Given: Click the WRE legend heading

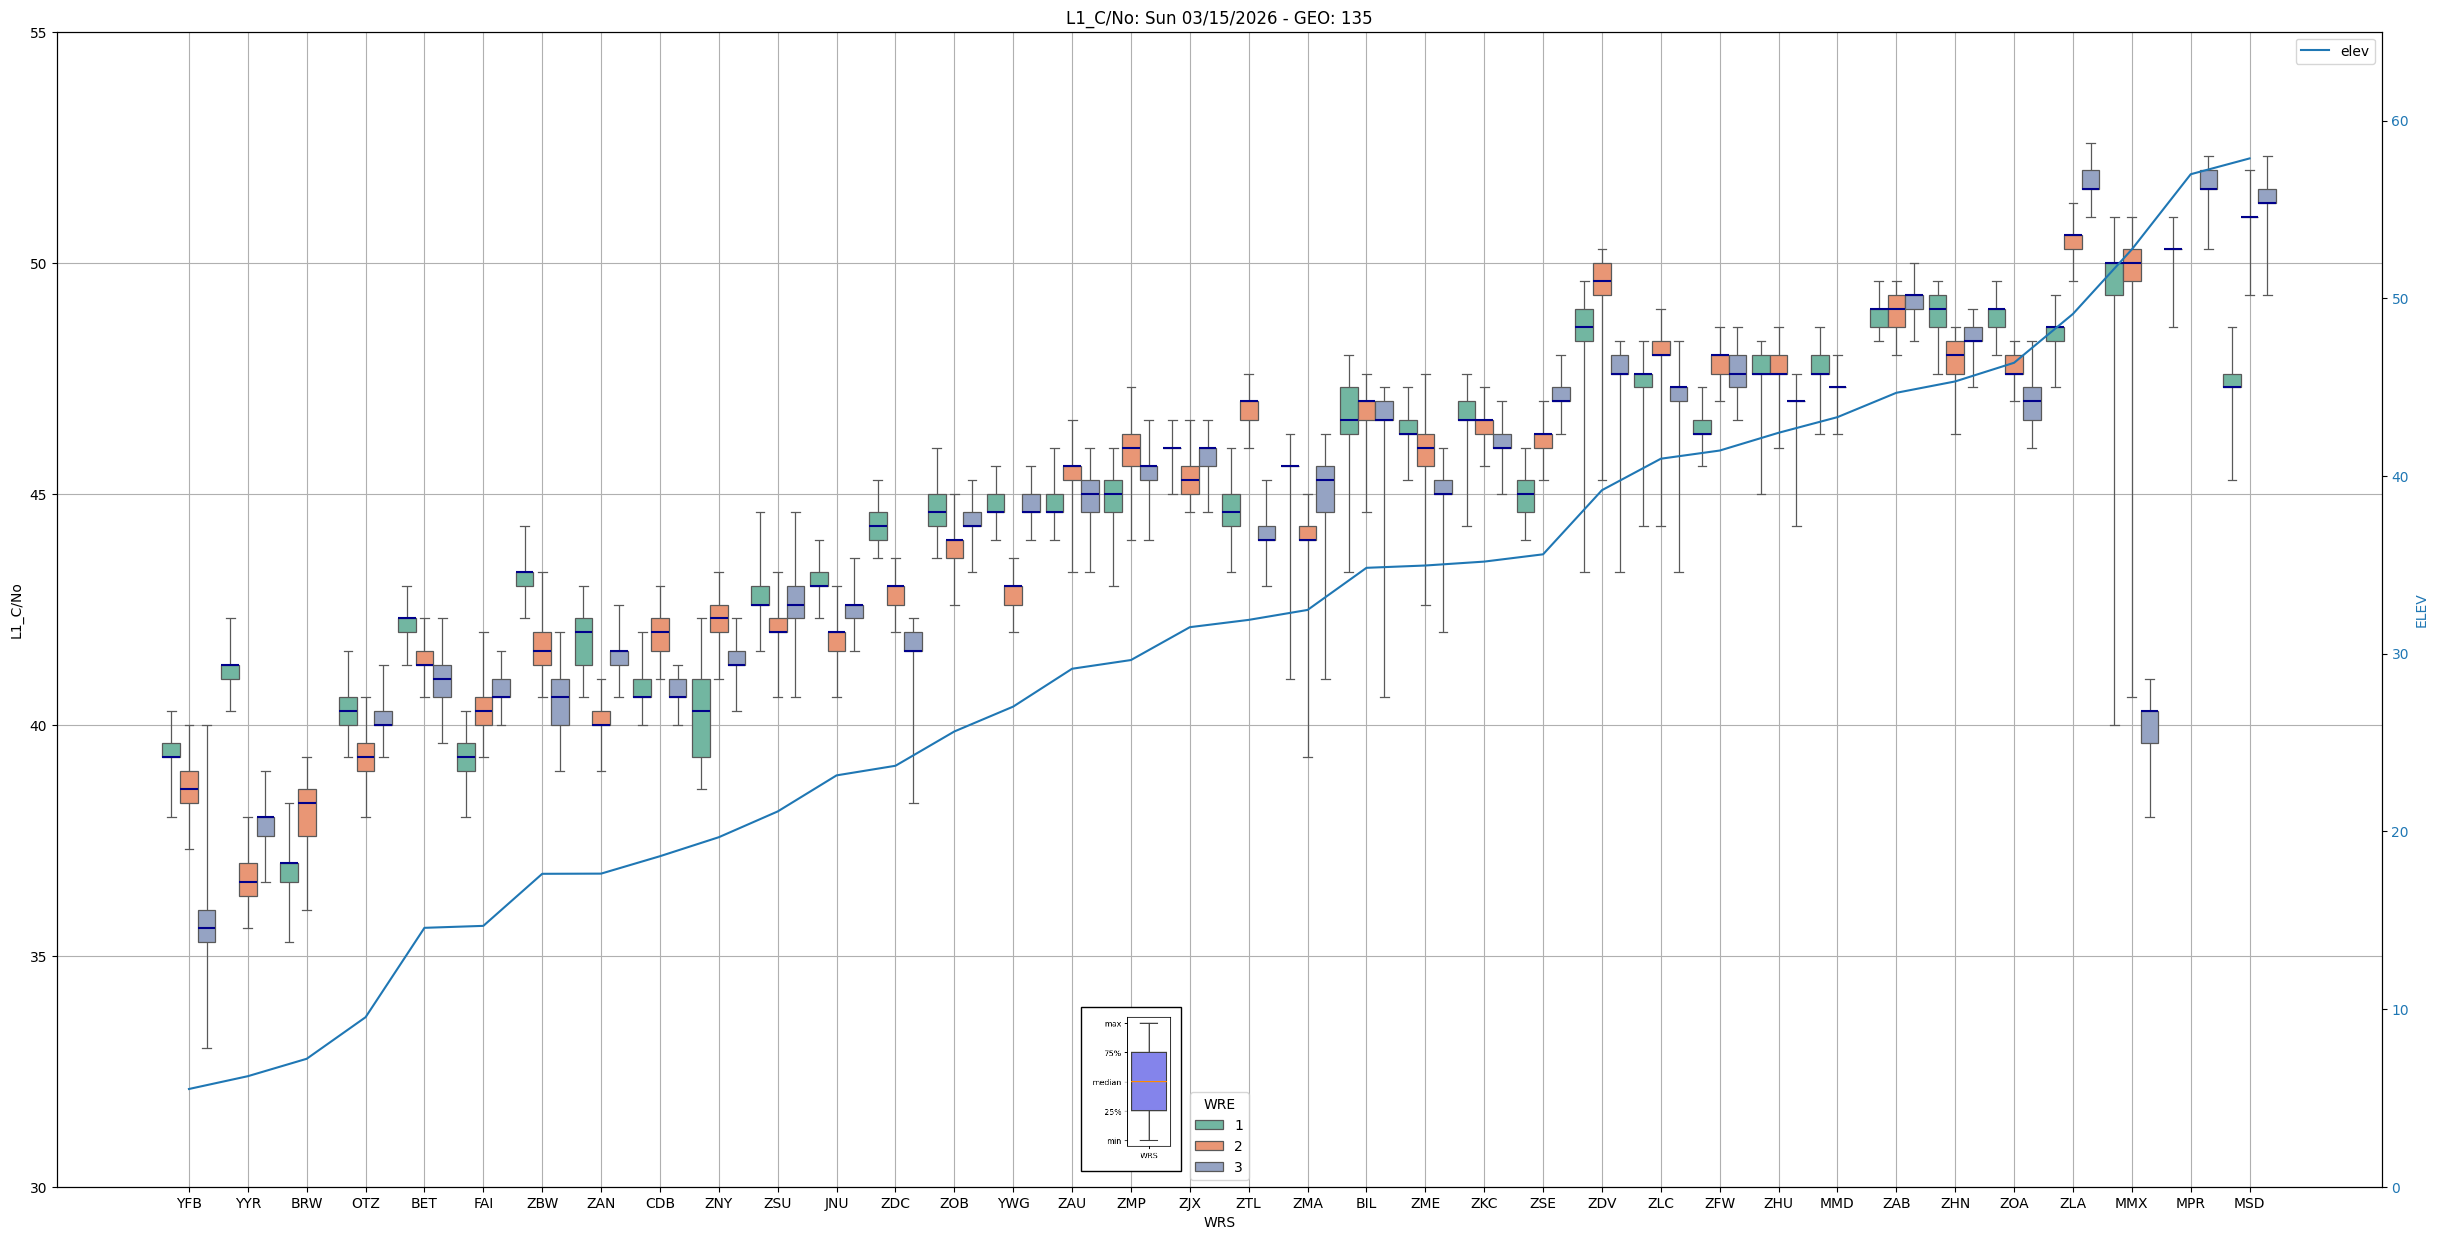Looking at the screenshot, I should pyautogui.click(x=1219, y=1104).
